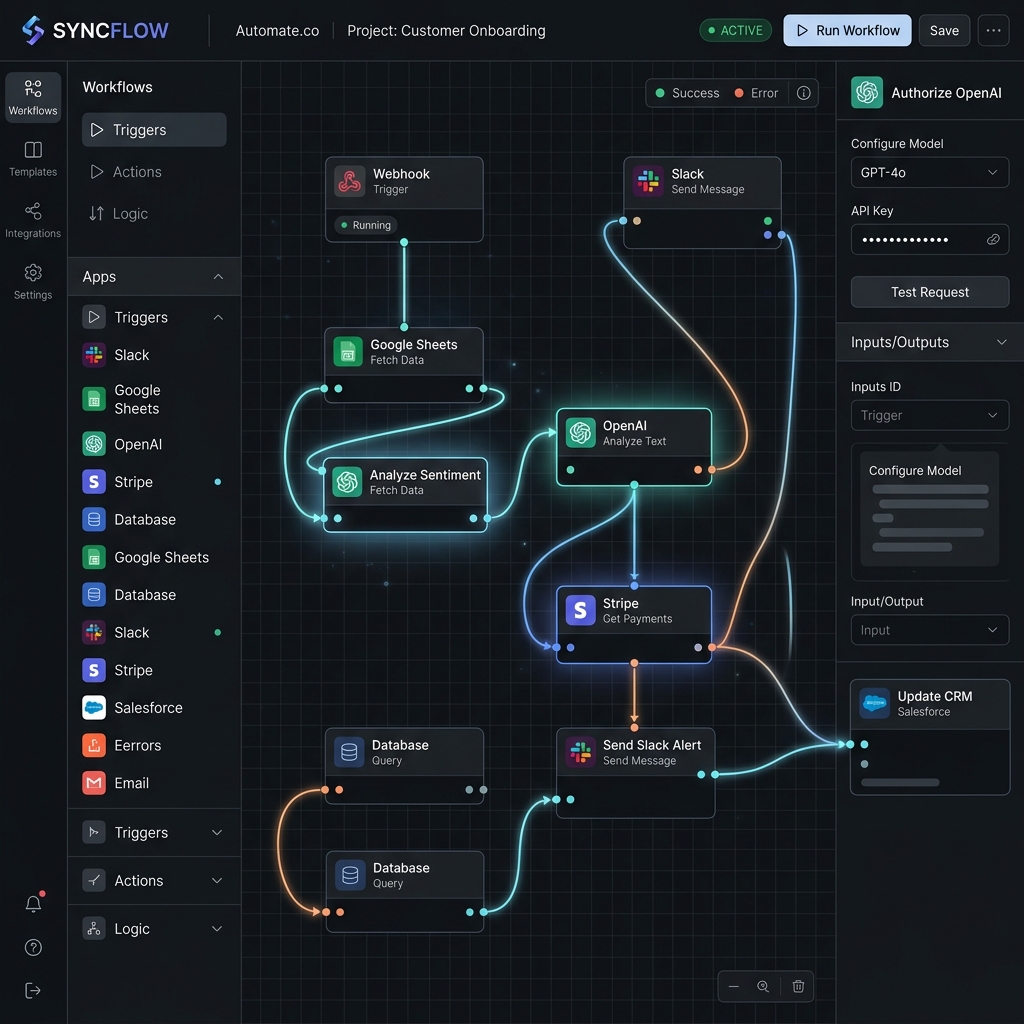Click the API Key input field
The height and width of the screenshot is (1024, 1024).
(929, 239)
